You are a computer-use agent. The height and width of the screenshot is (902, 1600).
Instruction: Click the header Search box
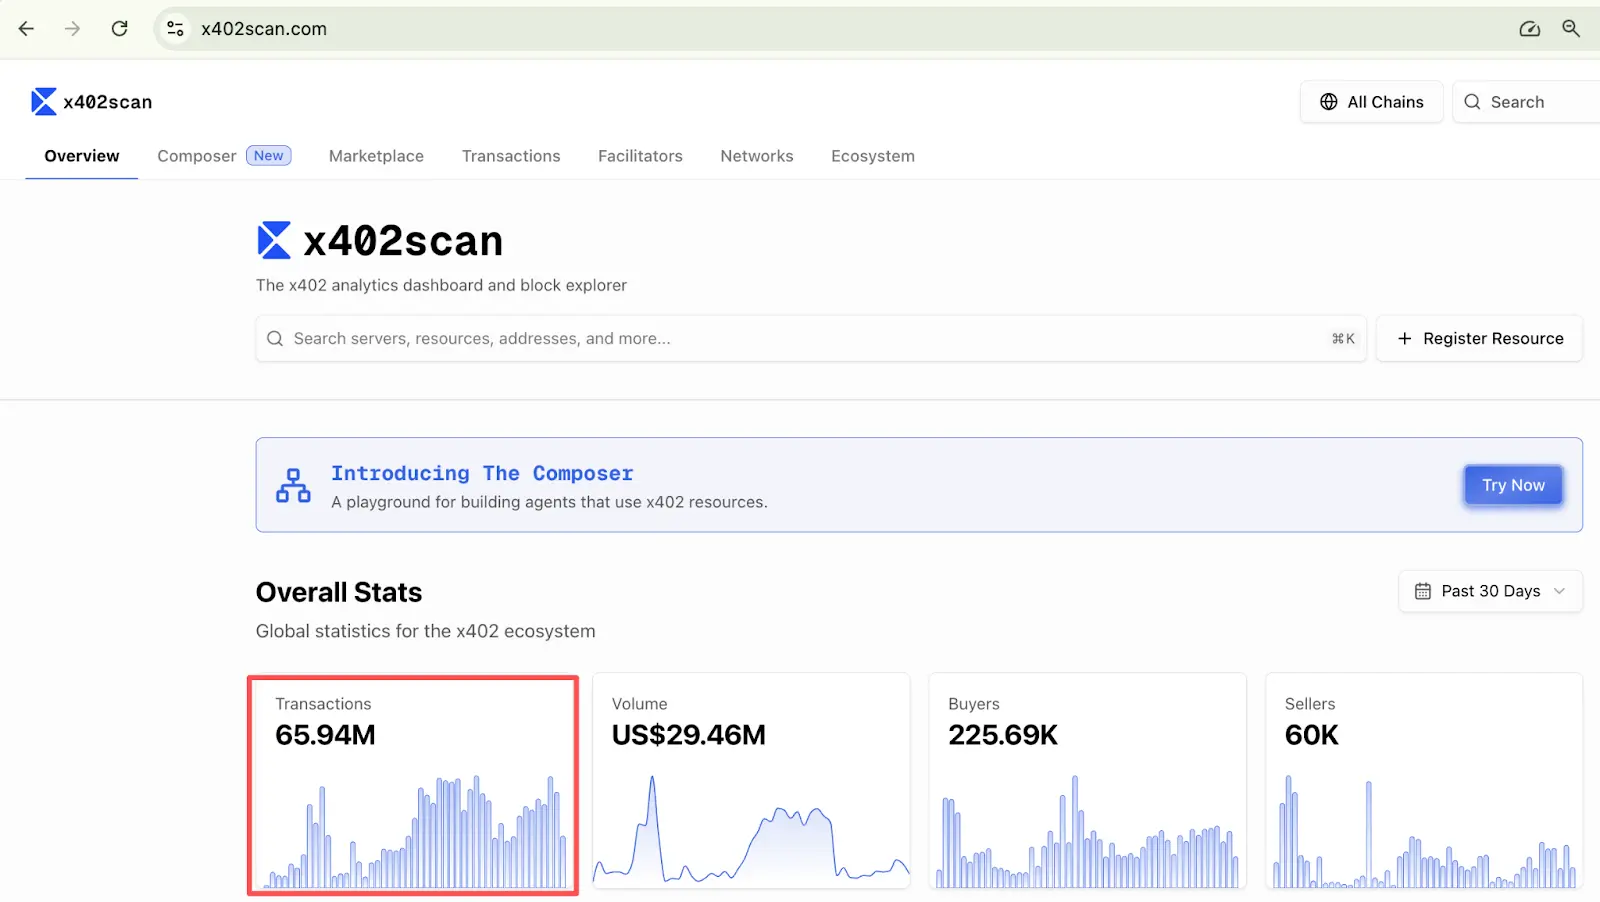pyautogui.click(x=1525, y=102)
